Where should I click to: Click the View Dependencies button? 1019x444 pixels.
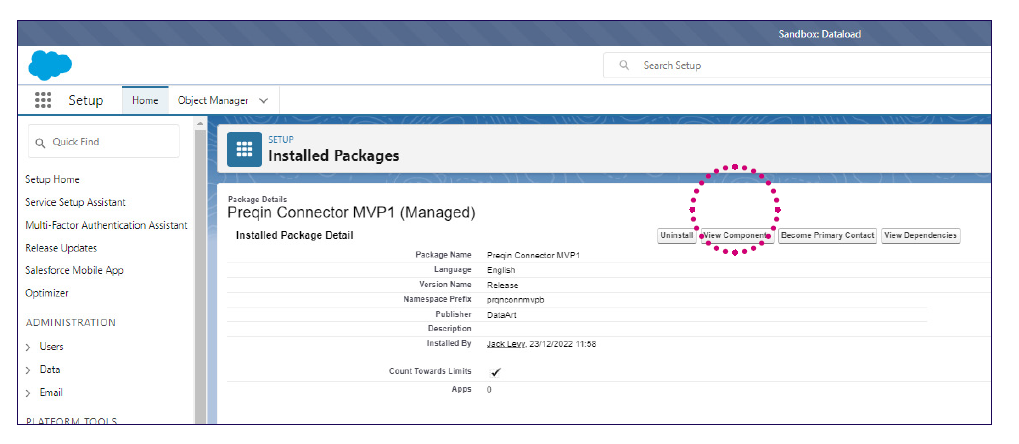coord(920,235)
